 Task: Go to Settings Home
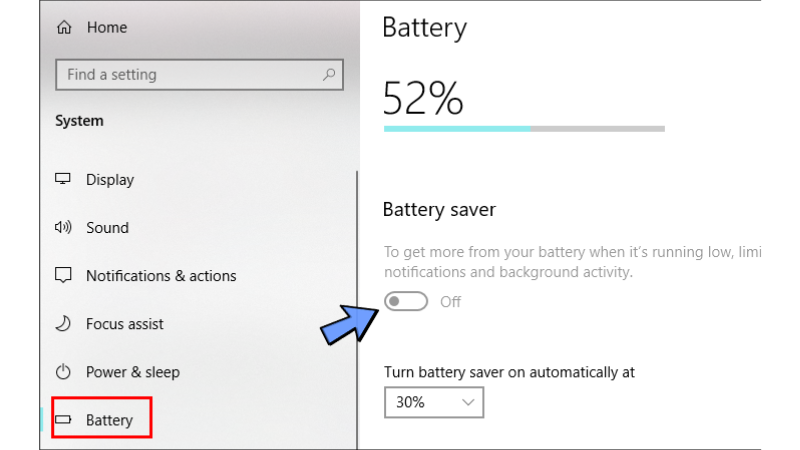pos(107,28)
